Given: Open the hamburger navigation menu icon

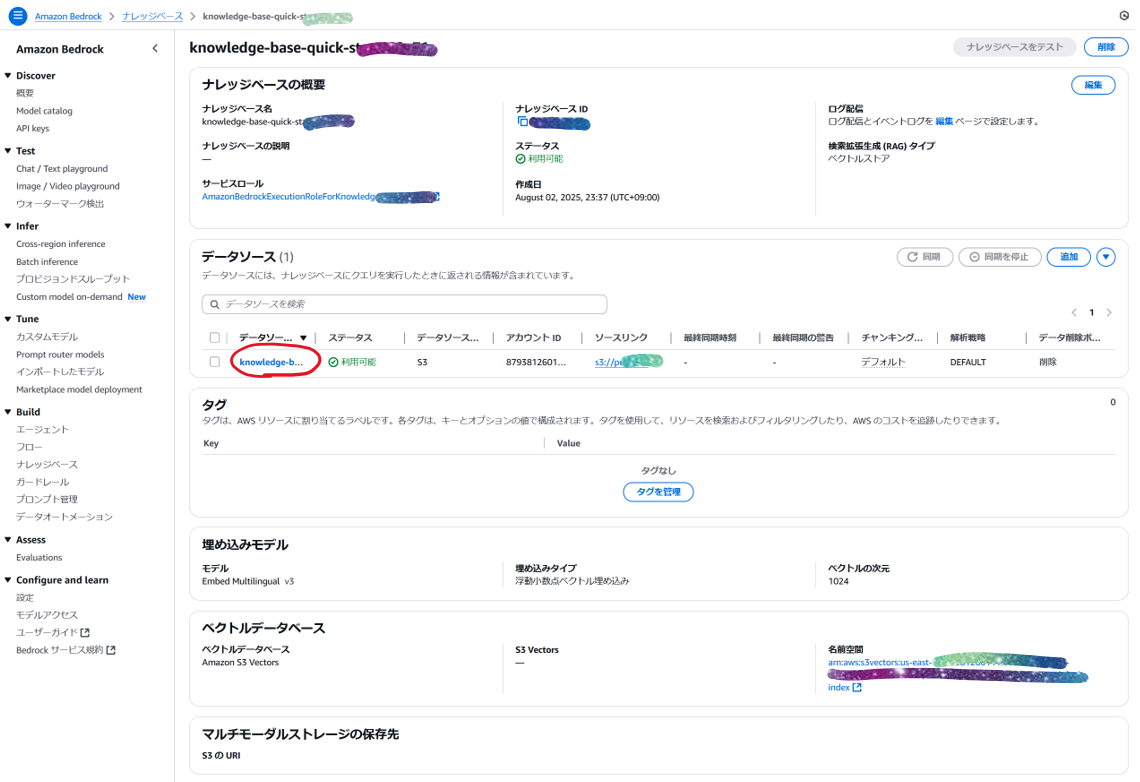Looking at the screenshot, I should [17, 15].
